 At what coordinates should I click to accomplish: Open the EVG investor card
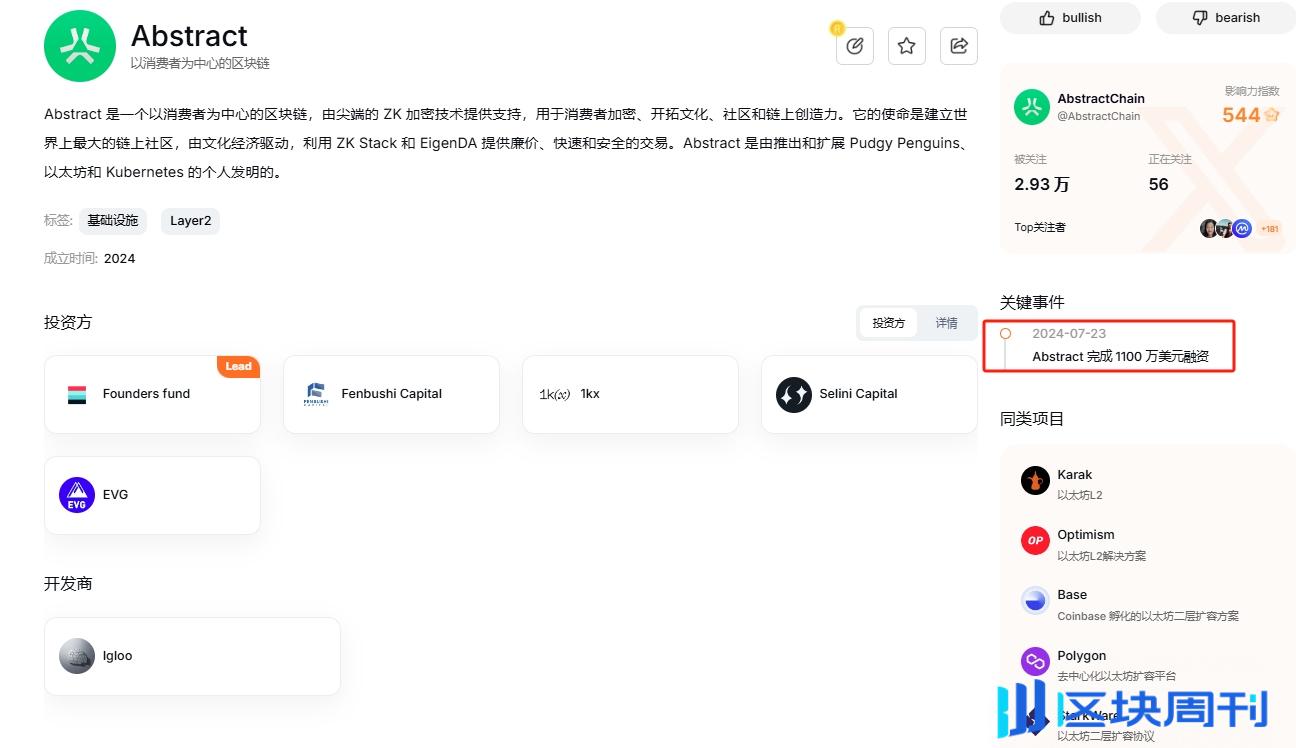[152, 495]
